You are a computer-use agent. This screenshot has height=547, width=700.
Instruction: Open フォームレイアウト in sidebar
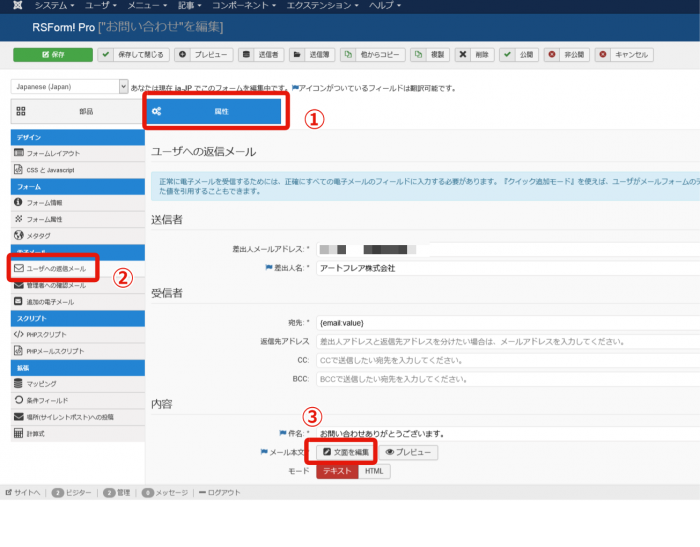click(x=78, y=153)
